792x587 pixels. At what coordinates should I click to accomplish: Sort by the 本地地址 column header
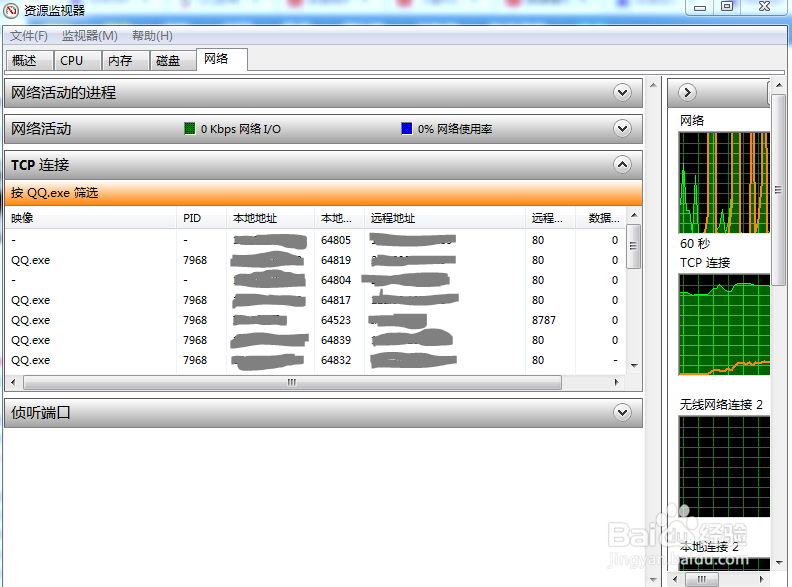click(270, 218)
